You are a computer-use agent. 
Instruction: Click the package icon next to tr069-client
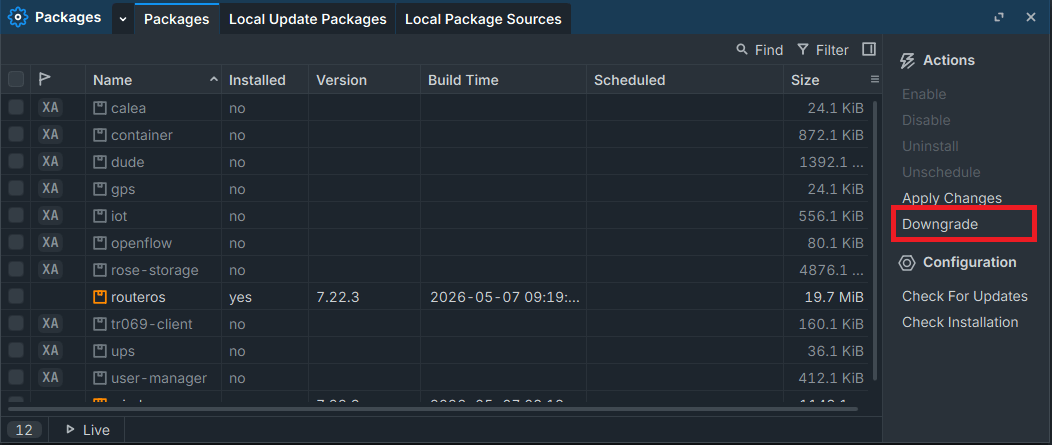coord(100,324)
